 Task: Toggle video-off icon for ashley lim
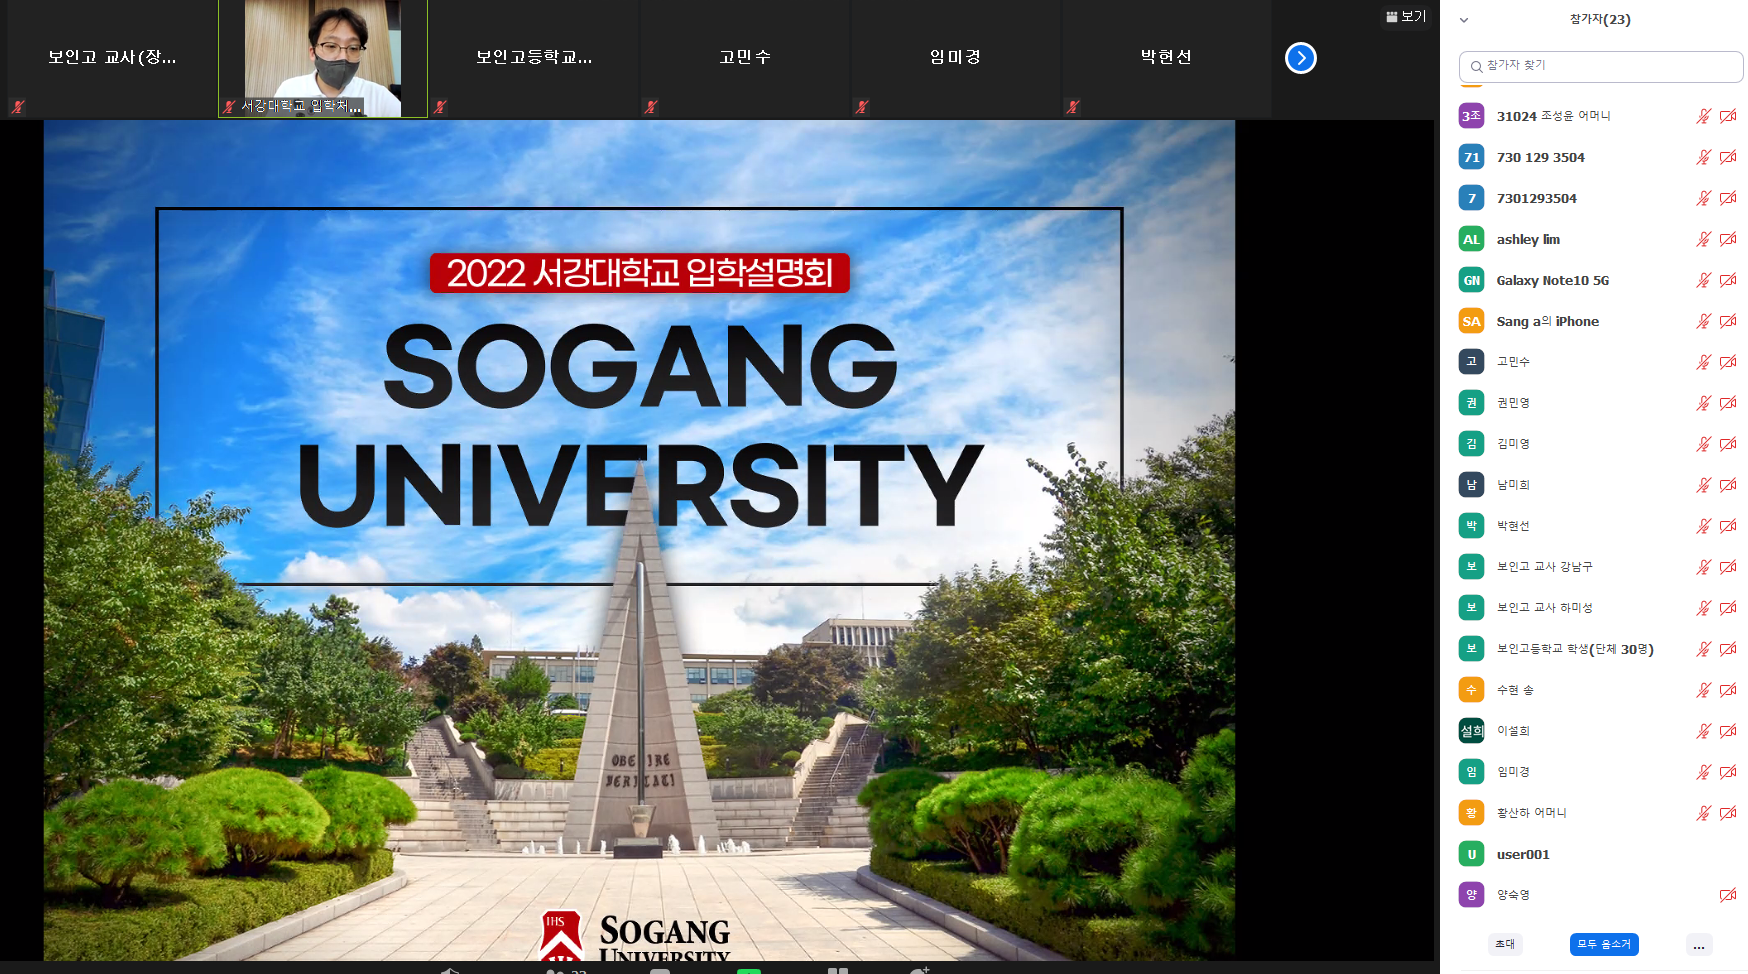pyautogui.click(x=1728, y=239)
